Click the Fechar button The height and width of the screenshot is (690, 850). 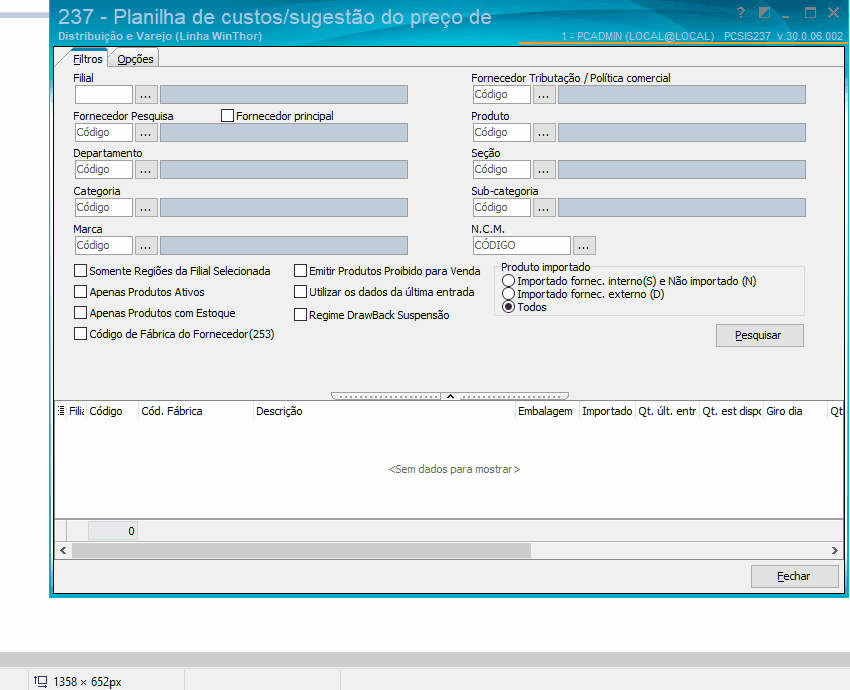pyautogui.click(x=794, y=576)
